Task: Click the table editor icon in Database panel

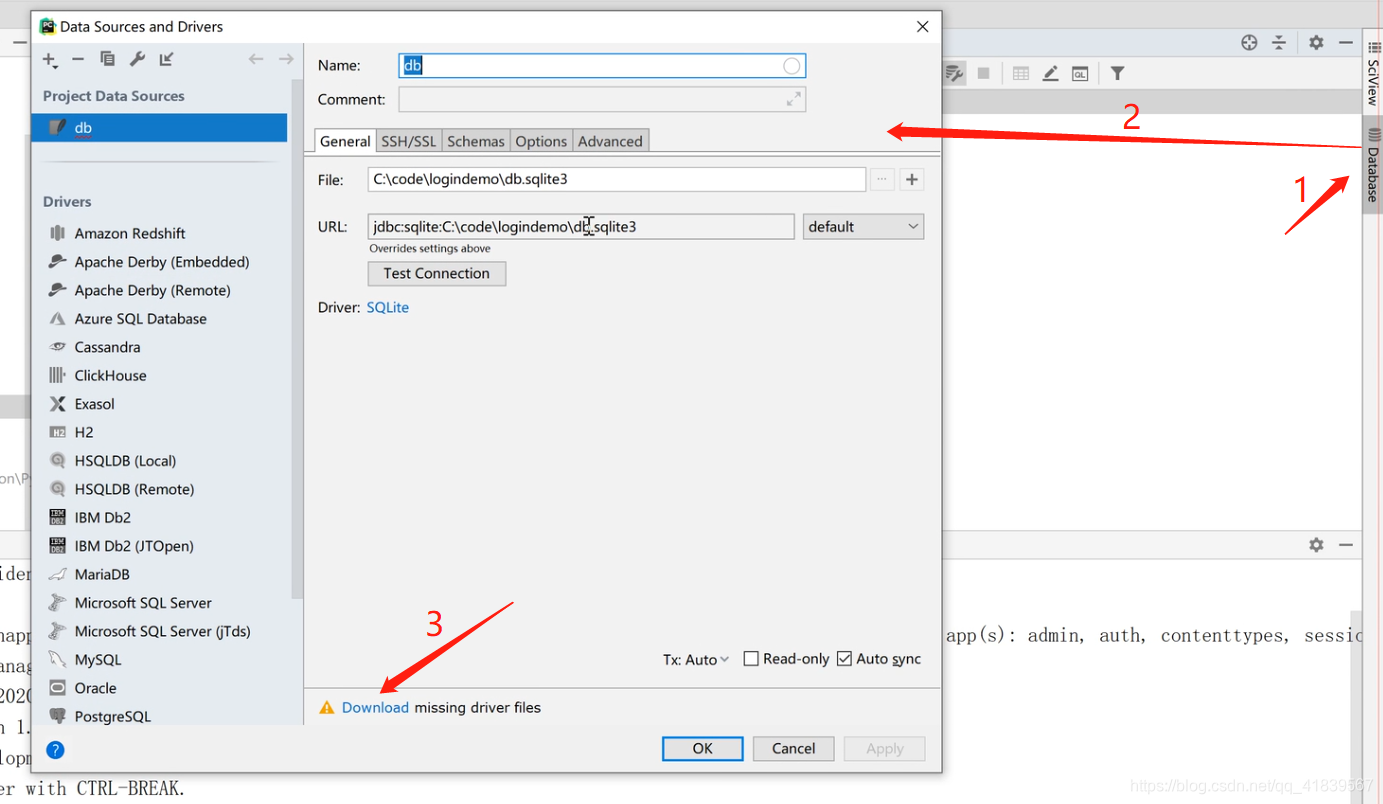Action: point(1021,73)
